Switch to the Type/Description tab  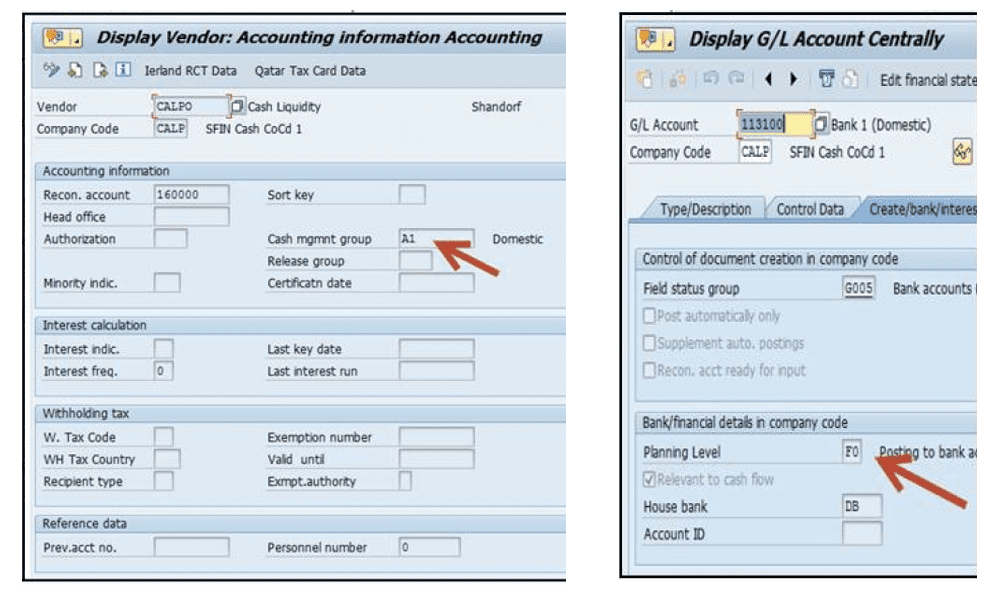(706, 210)
